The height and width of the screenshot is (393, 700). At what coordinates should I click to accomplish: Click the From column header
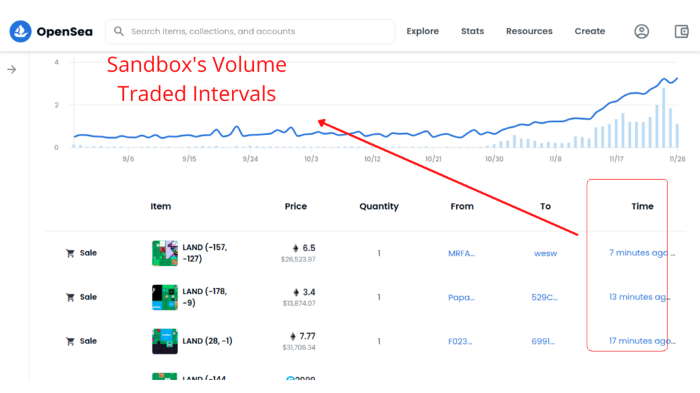tap(462, 206)
